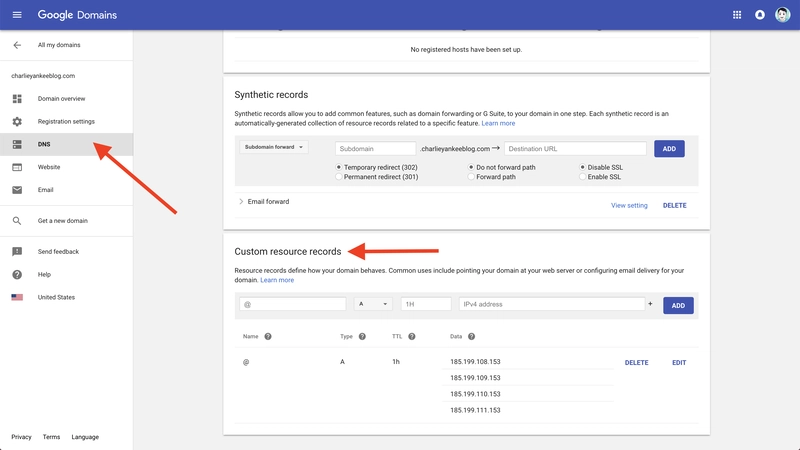The width and height of the screenshot is (800, 450).
Task: Open Help in the sidebar
Action: [x=44, y=274]
